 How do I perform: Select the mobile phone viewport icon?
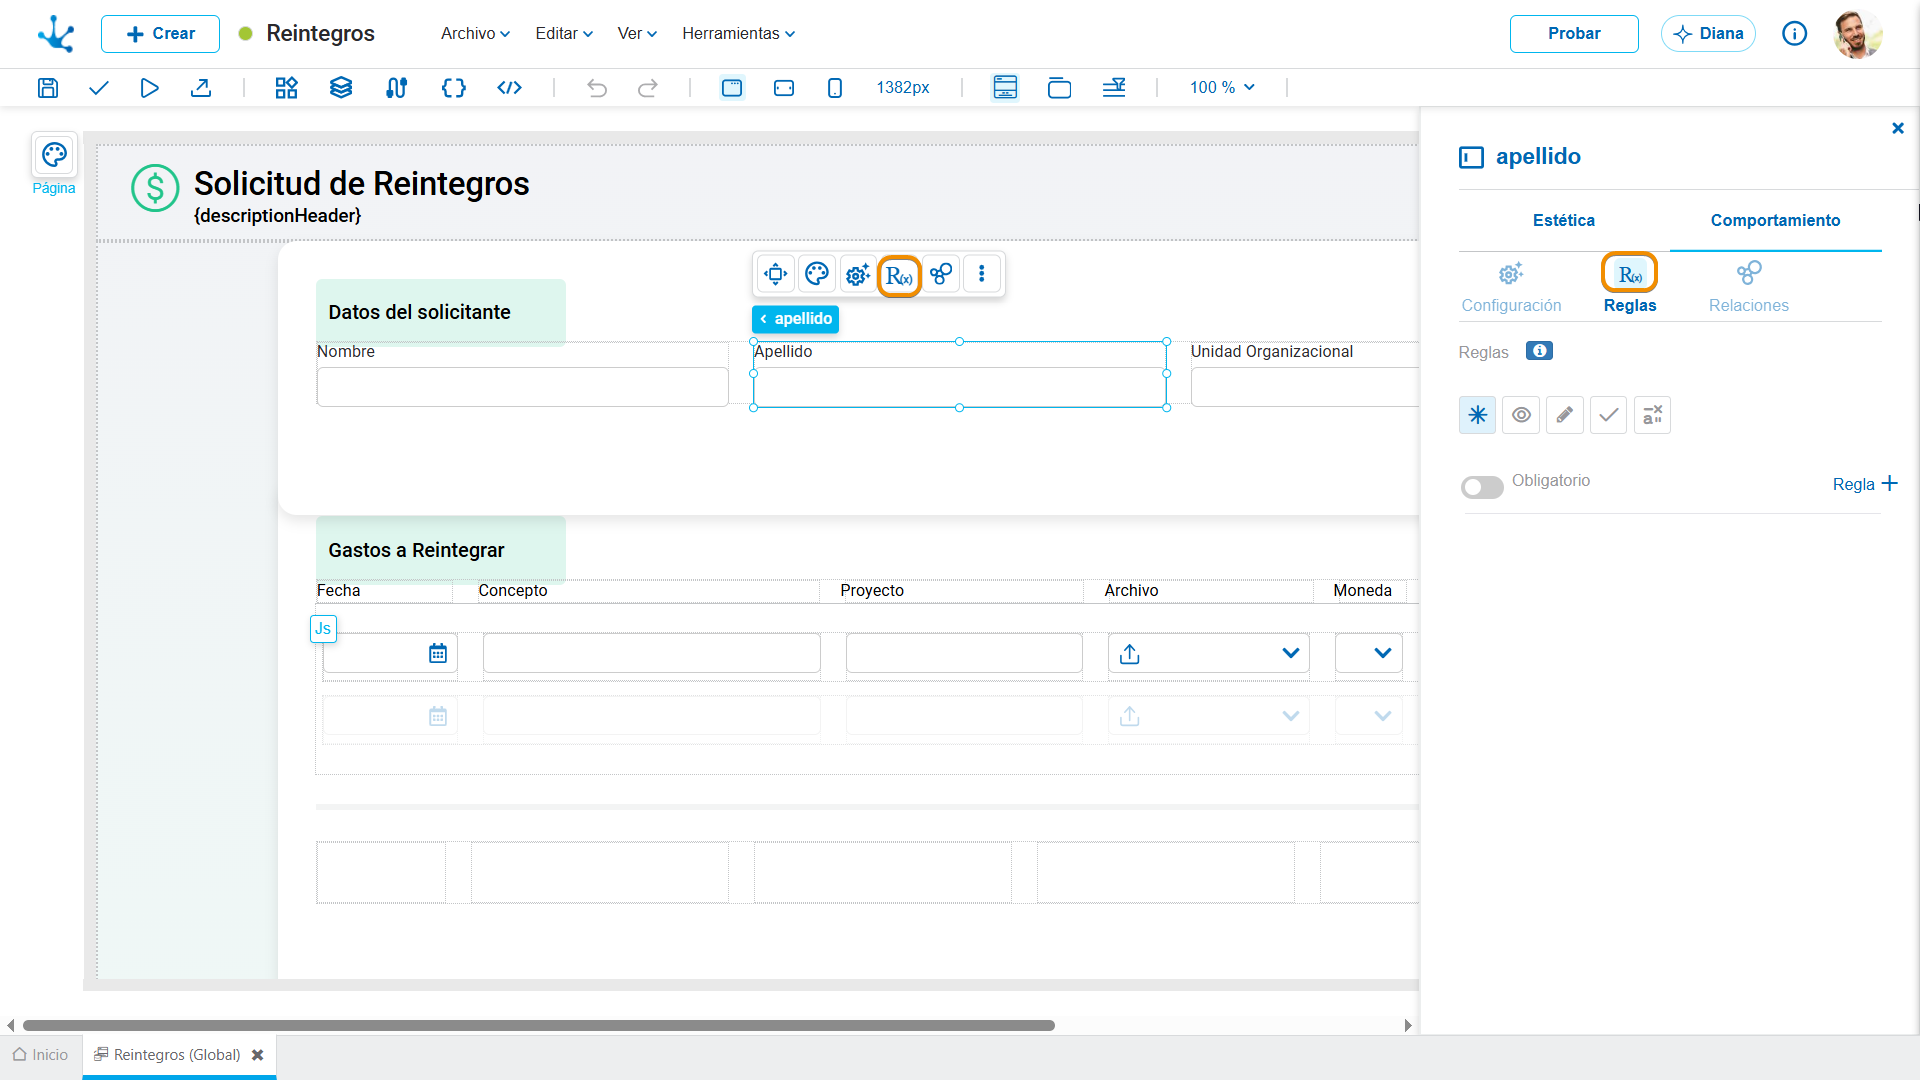[835, 88]
